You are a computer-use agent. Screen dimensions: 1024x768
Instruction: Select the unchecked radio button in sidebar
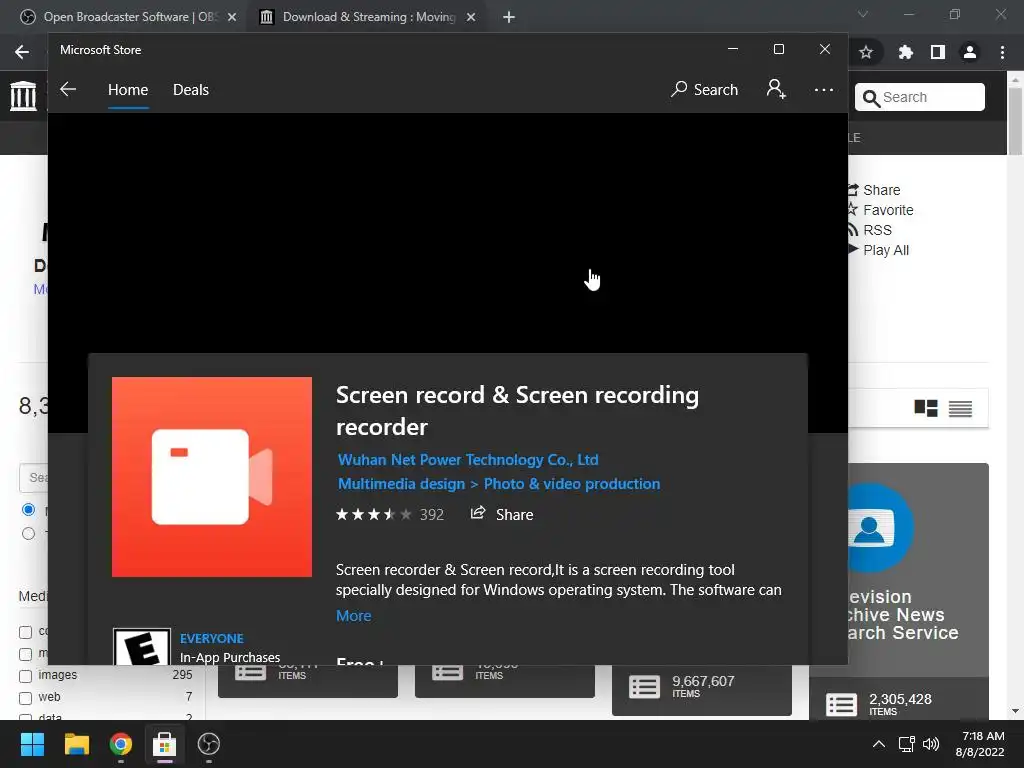pos(28,534)
